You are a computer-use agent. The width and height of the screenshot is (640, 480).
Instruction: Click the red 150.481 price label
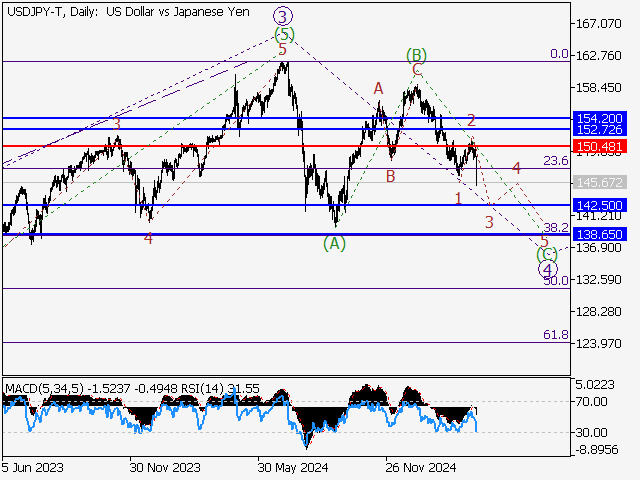pyautogui.click(x=600, y=146)
